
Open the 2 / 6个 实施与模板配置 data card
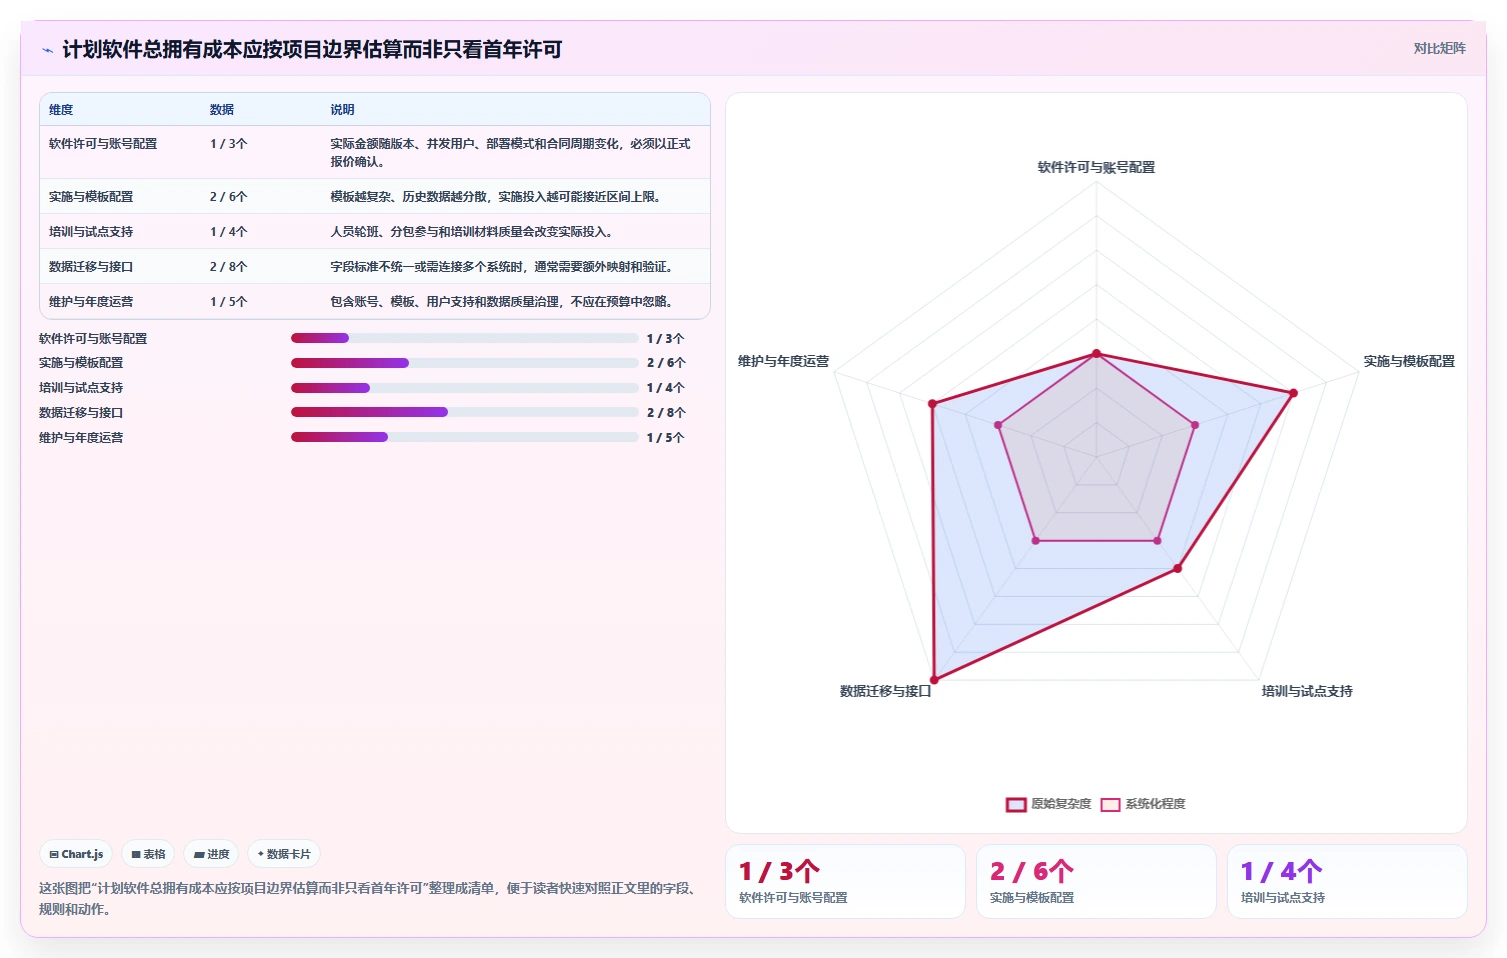(1096, 882)
